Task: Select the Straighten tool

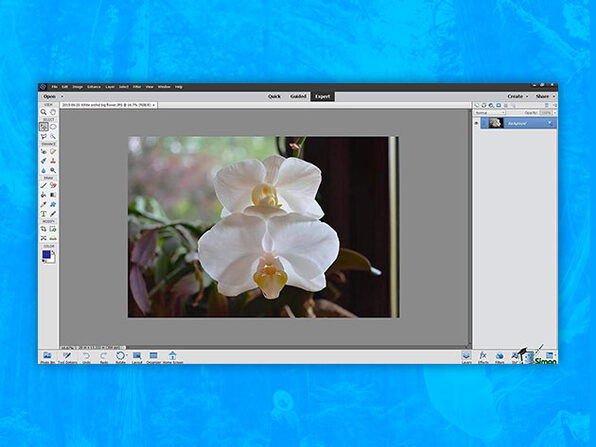Action: click(x=53, y=238)
